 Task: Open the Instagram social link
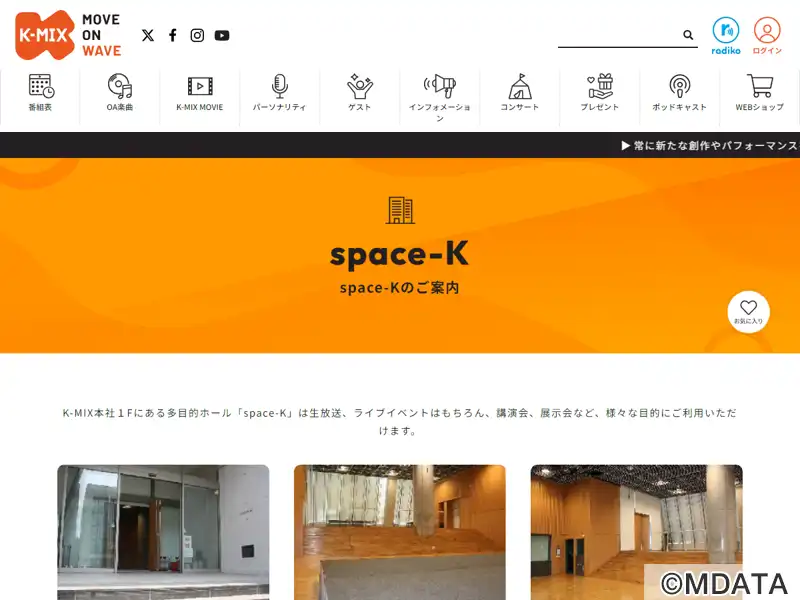(x=197, y=35)
